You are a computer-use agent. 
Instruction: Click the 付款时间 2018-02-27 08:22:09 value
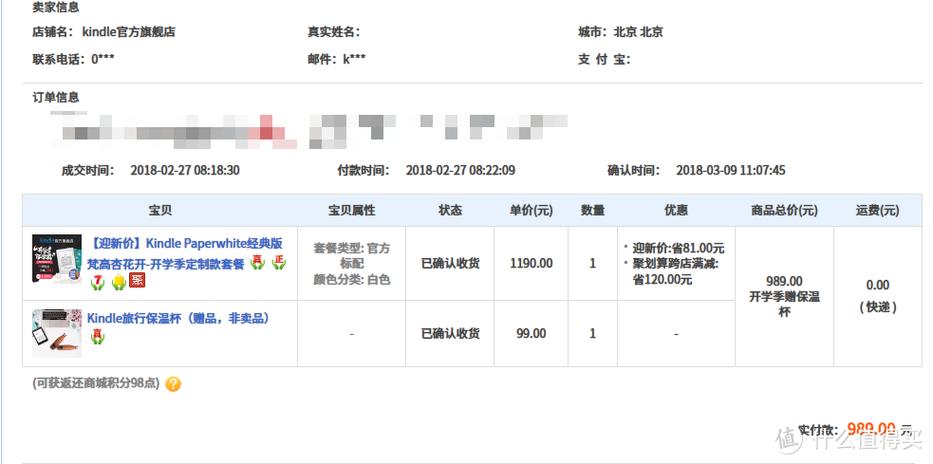tap(461, 171)
